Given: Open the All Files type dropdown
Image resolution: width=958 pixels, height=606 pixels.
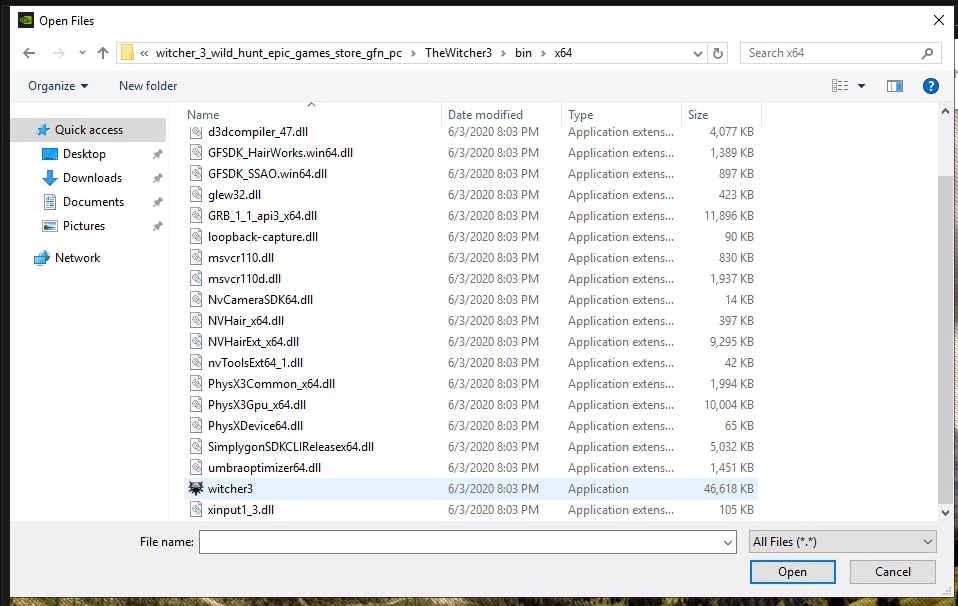Looking at the screenshot, I should (x=842, y=541).
